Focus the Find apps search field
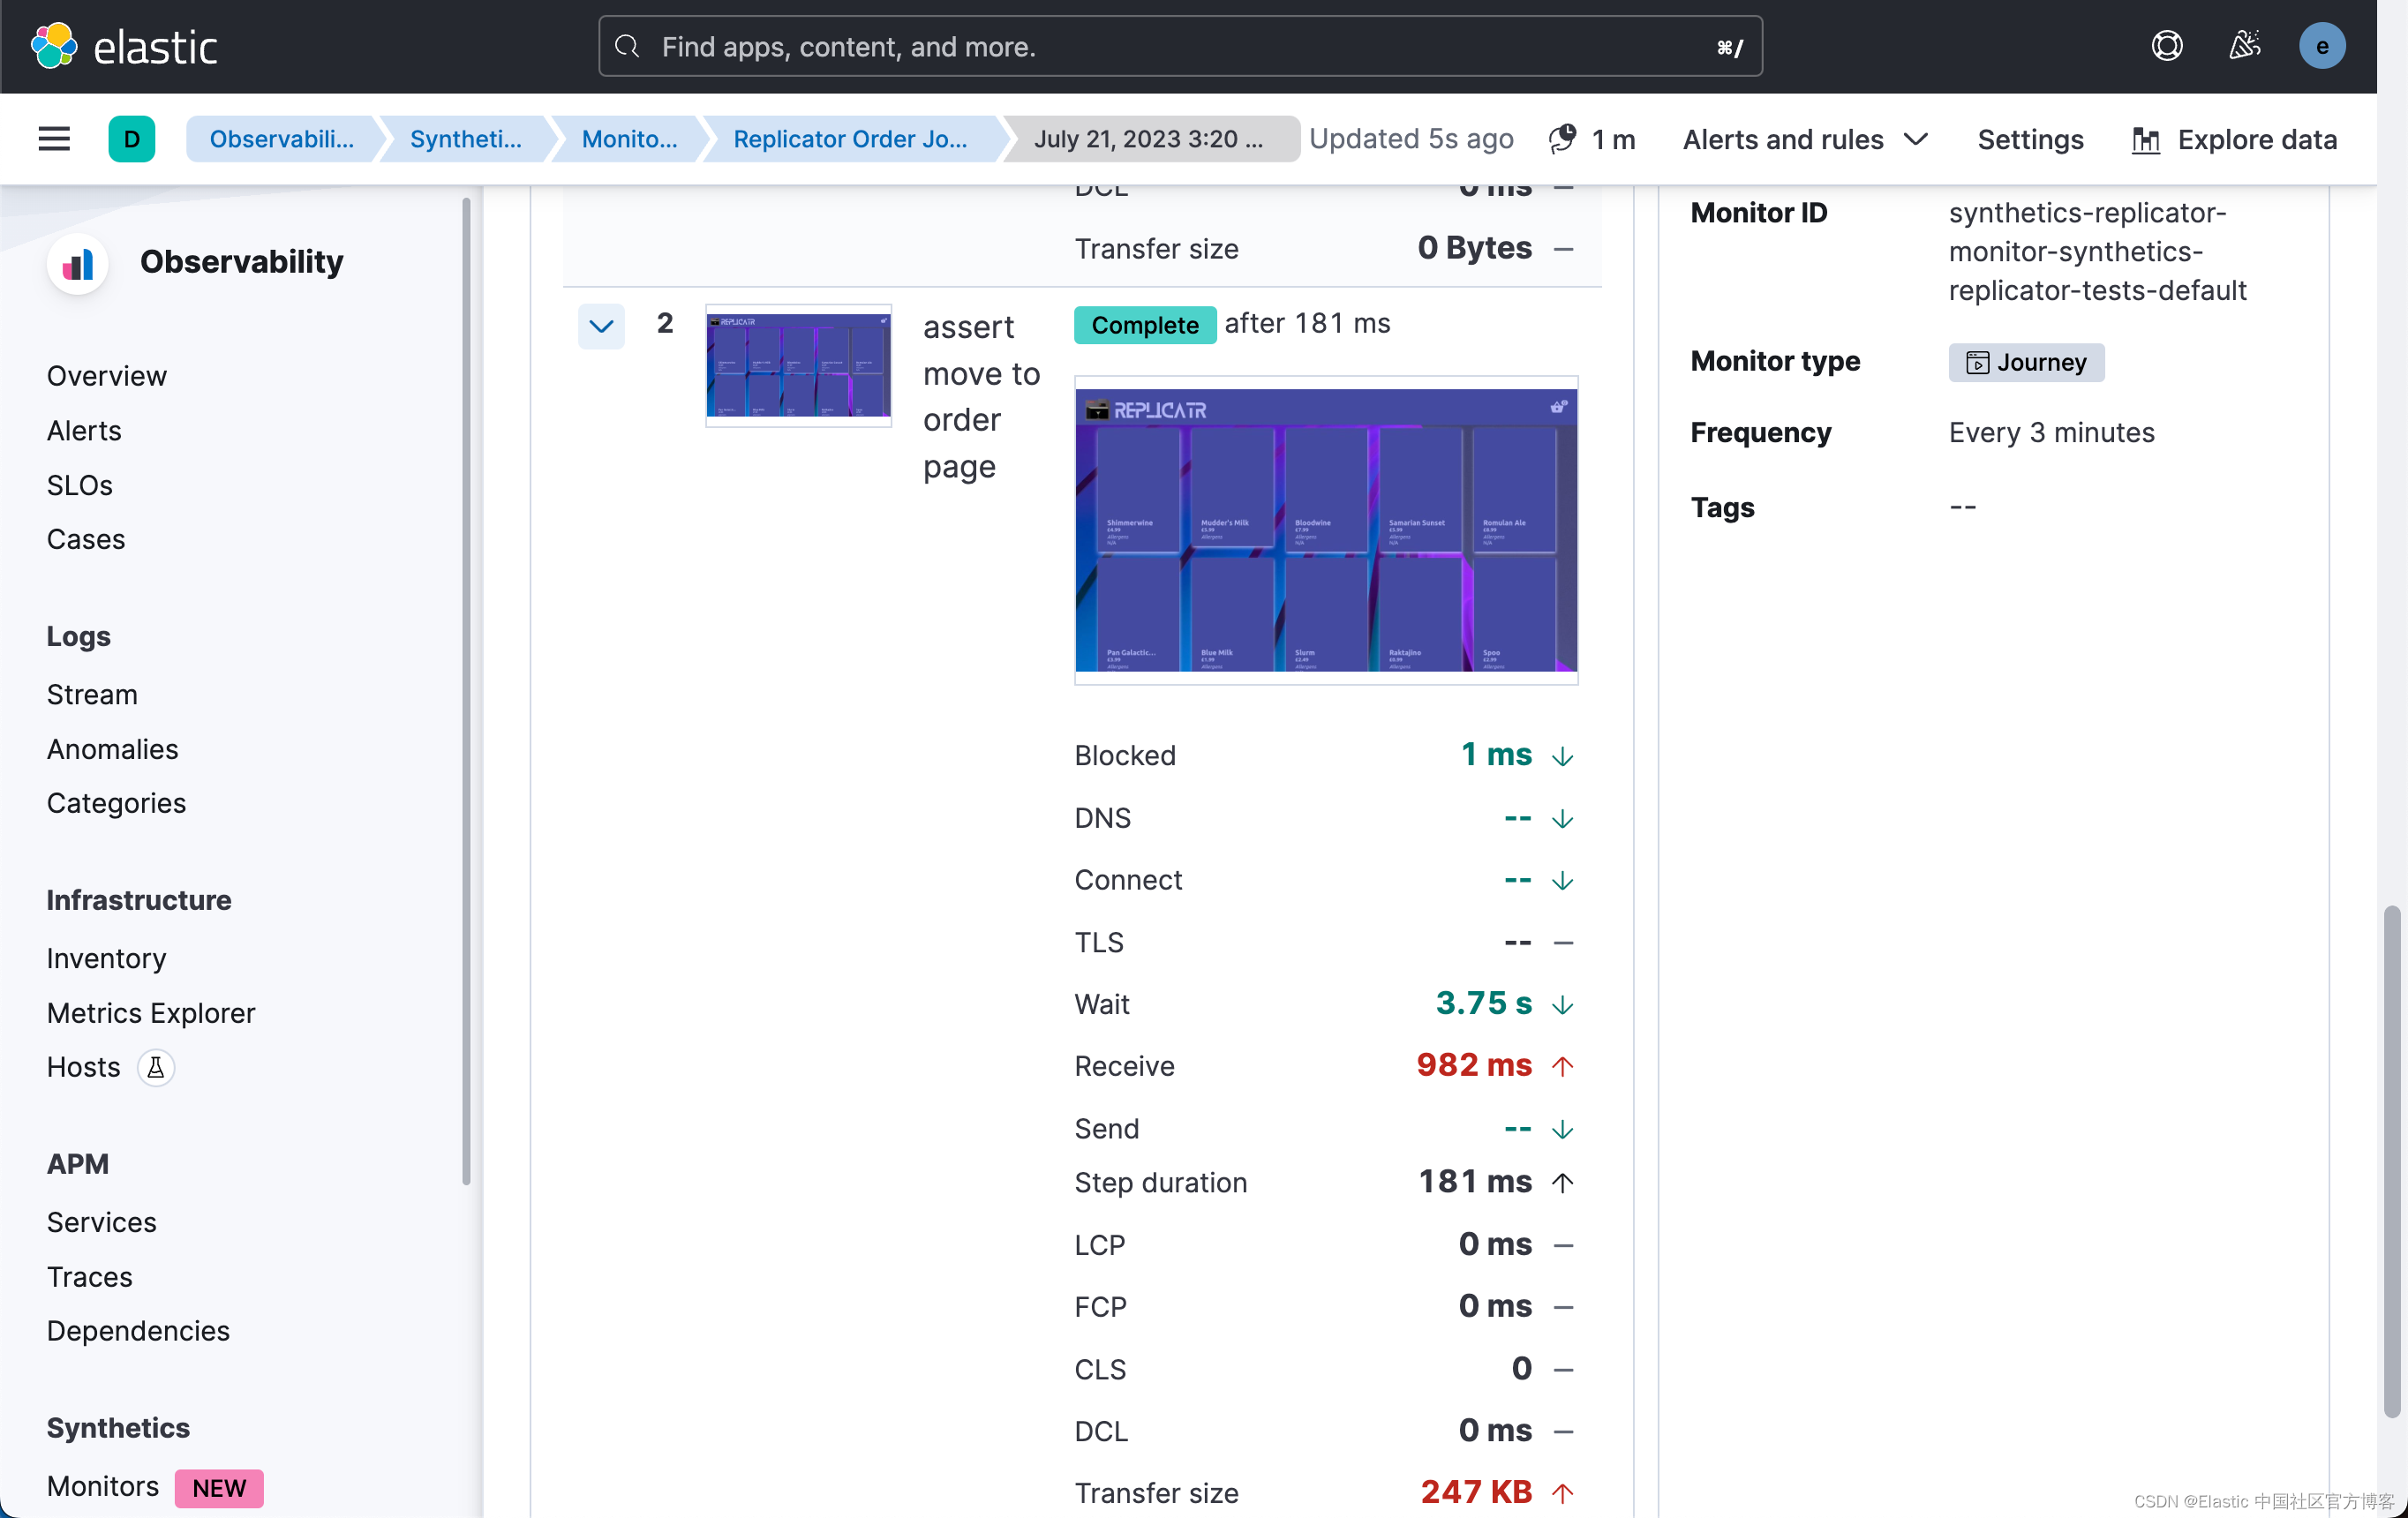Viewport: 2408px width, 1518px height. [x=1180, y=46]
